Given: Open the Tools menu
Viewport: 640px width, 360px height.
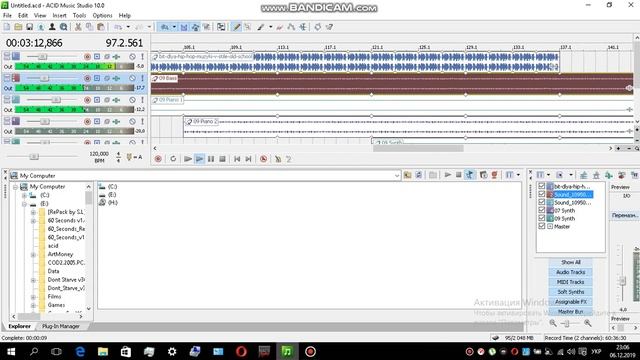Looking at the screenshot, I should coord(80,16).
